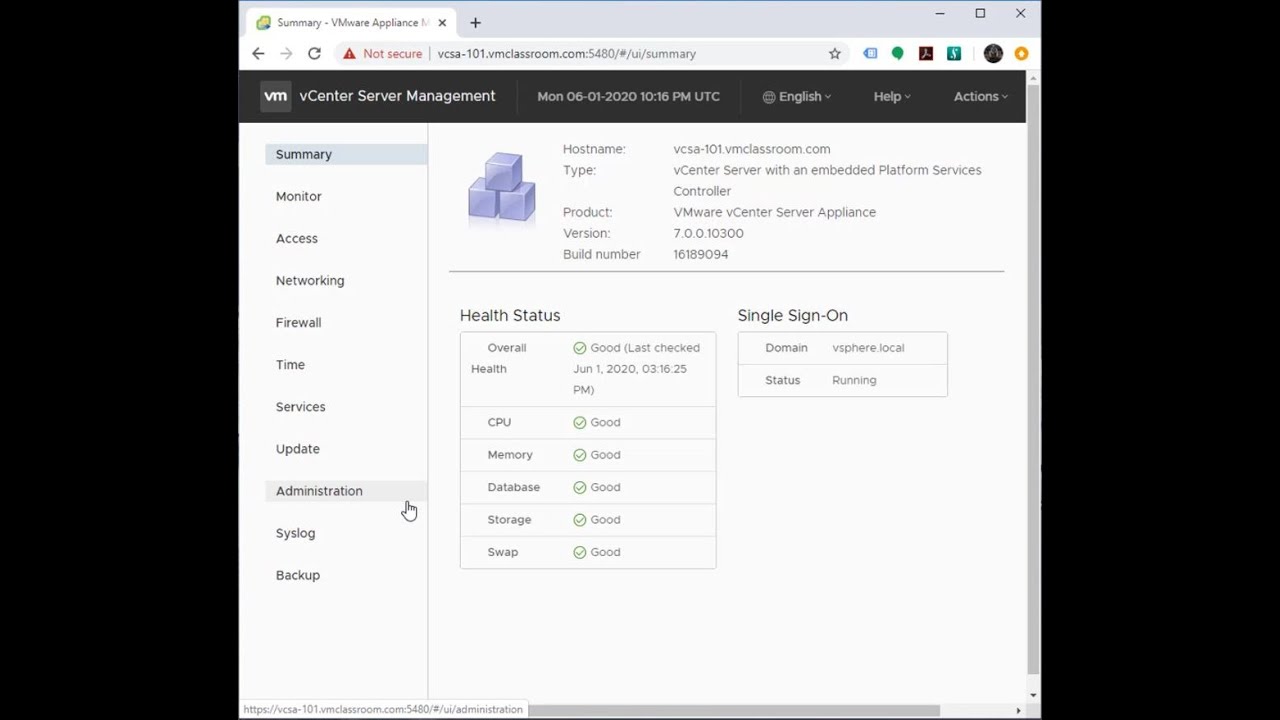The width and height of the screenshot is (1280, 720).
Task: Click the green S extension icon
Action: [954, 54]
